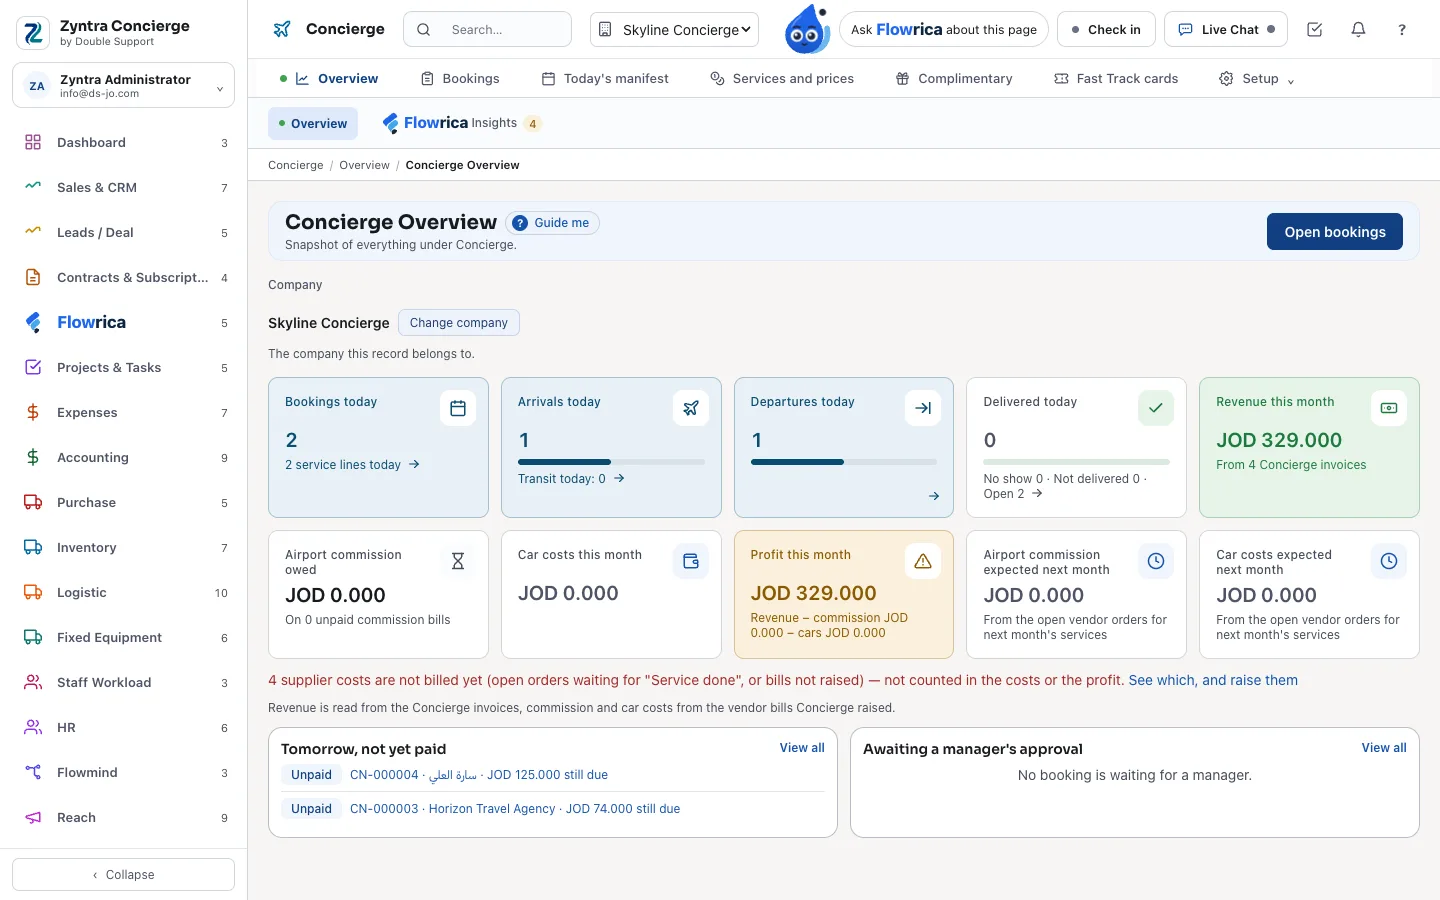Open Flowmind in the sidebar
Image resolution: width=1440 pixels, height=900 pixels.
(123, 772)
